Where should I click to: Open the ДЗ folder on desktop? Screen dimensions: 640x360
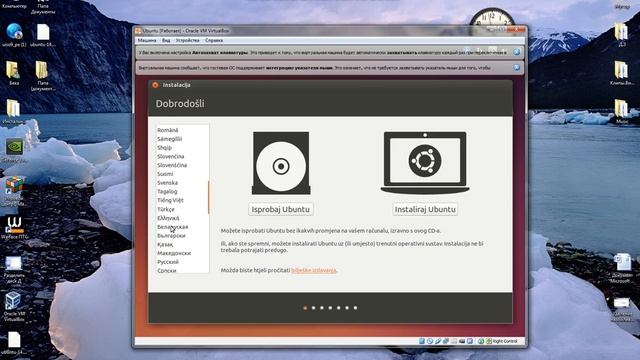(622, 34)
